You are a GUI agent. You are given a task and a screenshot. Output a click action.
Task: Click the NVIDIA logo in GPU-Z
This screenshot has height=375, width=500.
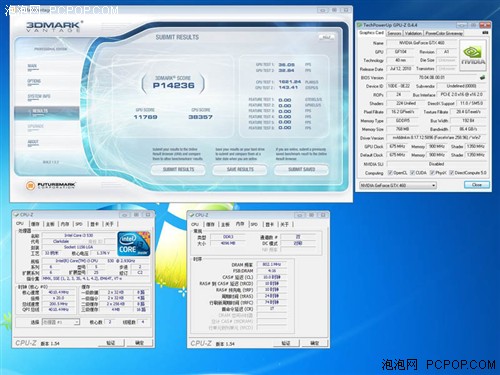coord(473,55)
